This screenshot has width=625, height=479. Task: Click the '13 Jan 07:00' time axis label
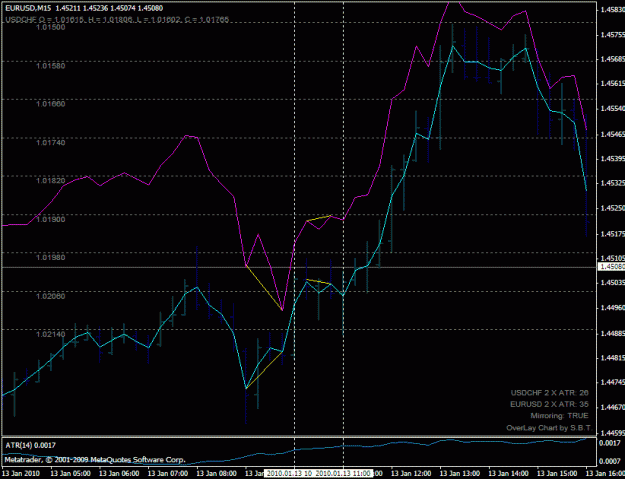click(x=168, y=473)
